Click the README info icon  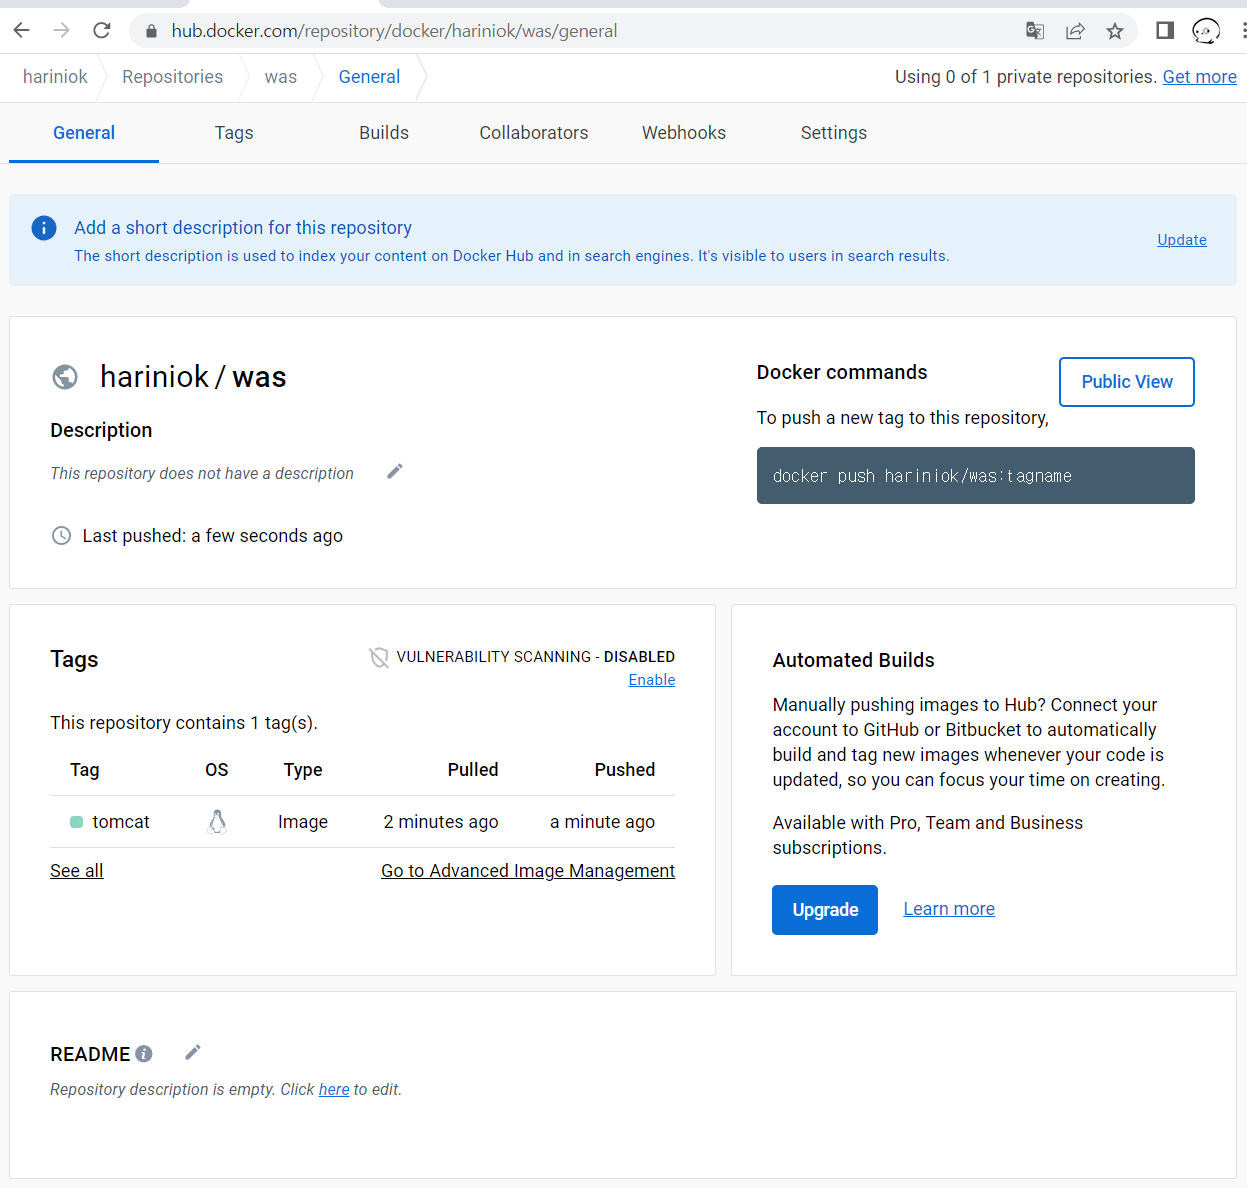[x=144, y=1054]
